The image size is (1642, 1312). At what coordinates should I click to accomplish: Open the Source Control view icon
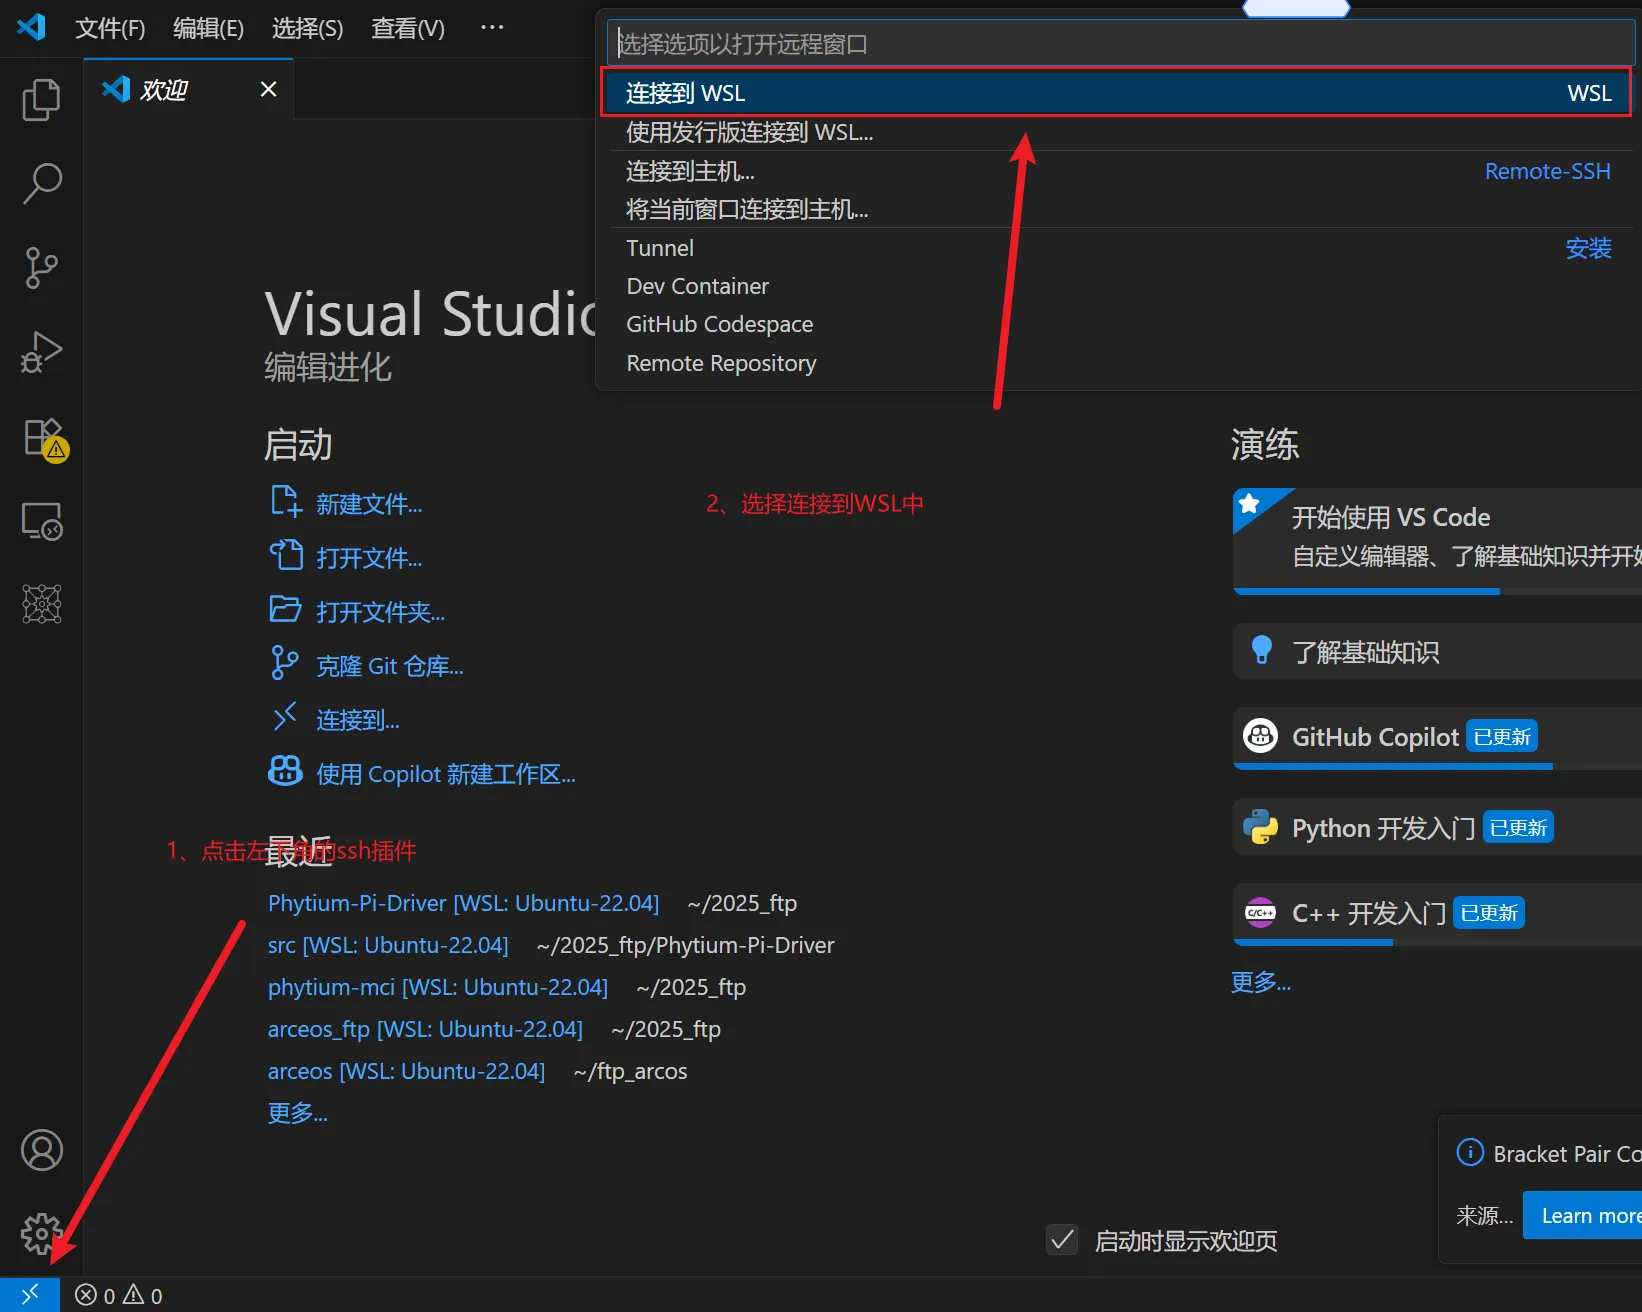tap(41, 267)
